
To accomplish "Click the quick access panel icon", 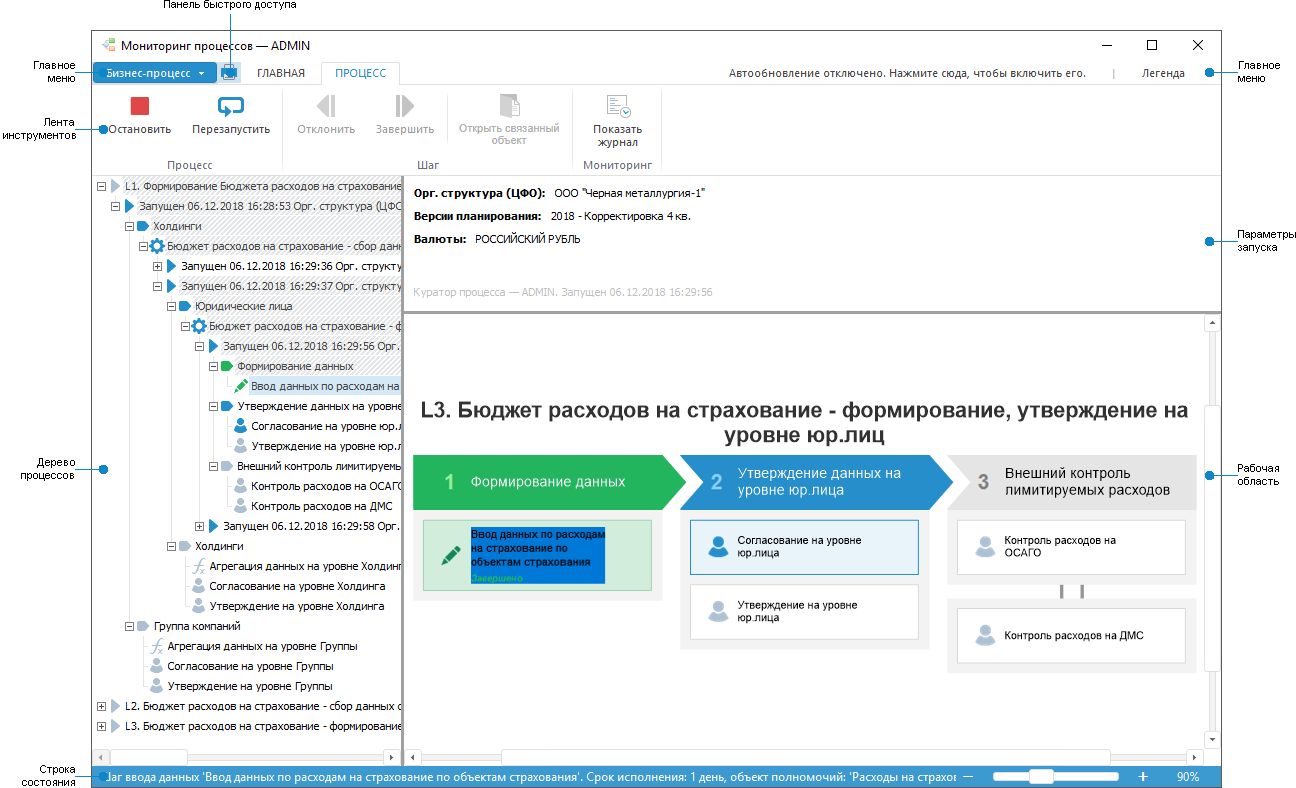I will [229, 72].
